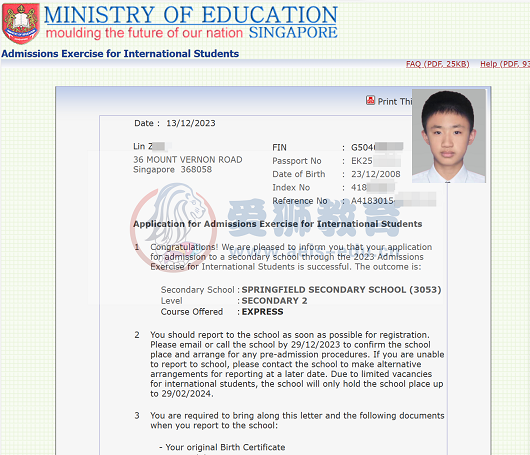Image resolution: width=530 pixels, height=455 pixels.
Task: Click the letter date 13/12/2023
Action: click(x=191, y=123)
